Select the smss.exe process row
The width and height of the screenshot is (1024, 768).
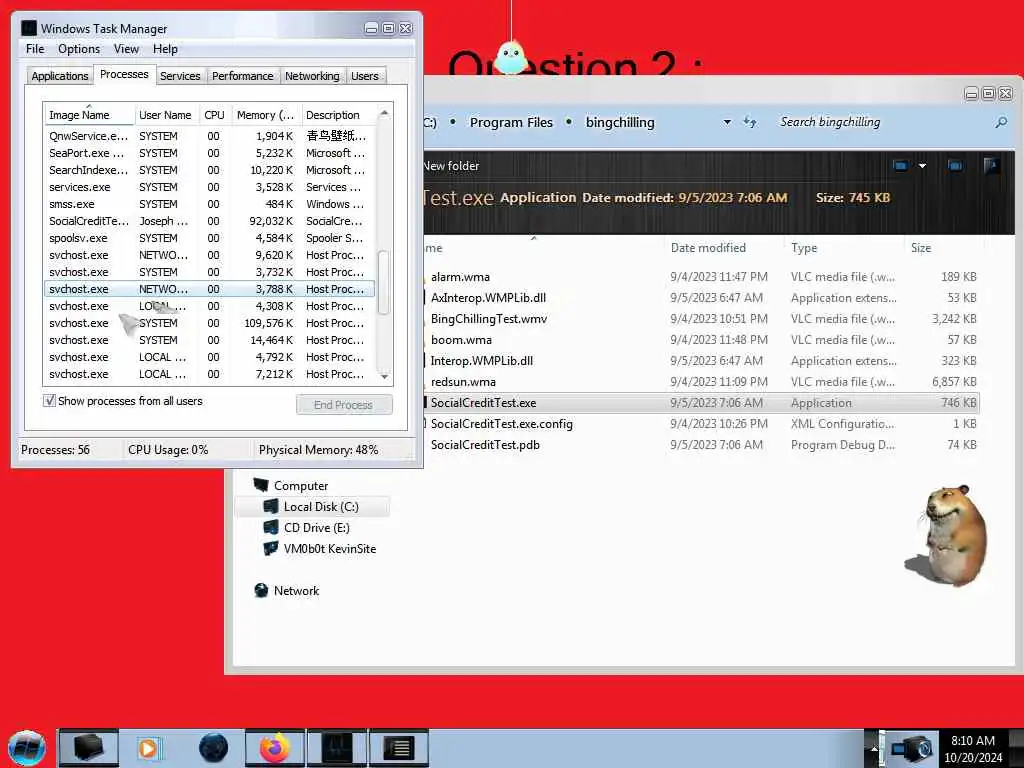[210, 204]
